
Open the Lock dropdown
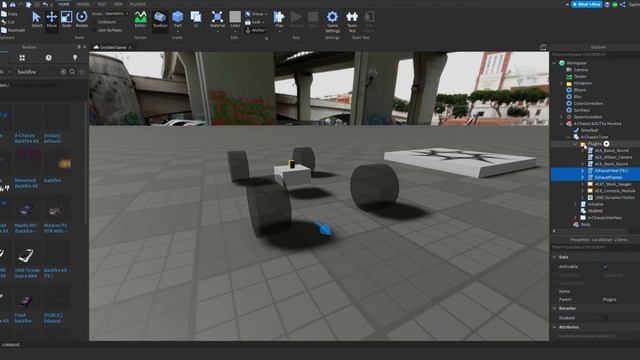[263, 22]
